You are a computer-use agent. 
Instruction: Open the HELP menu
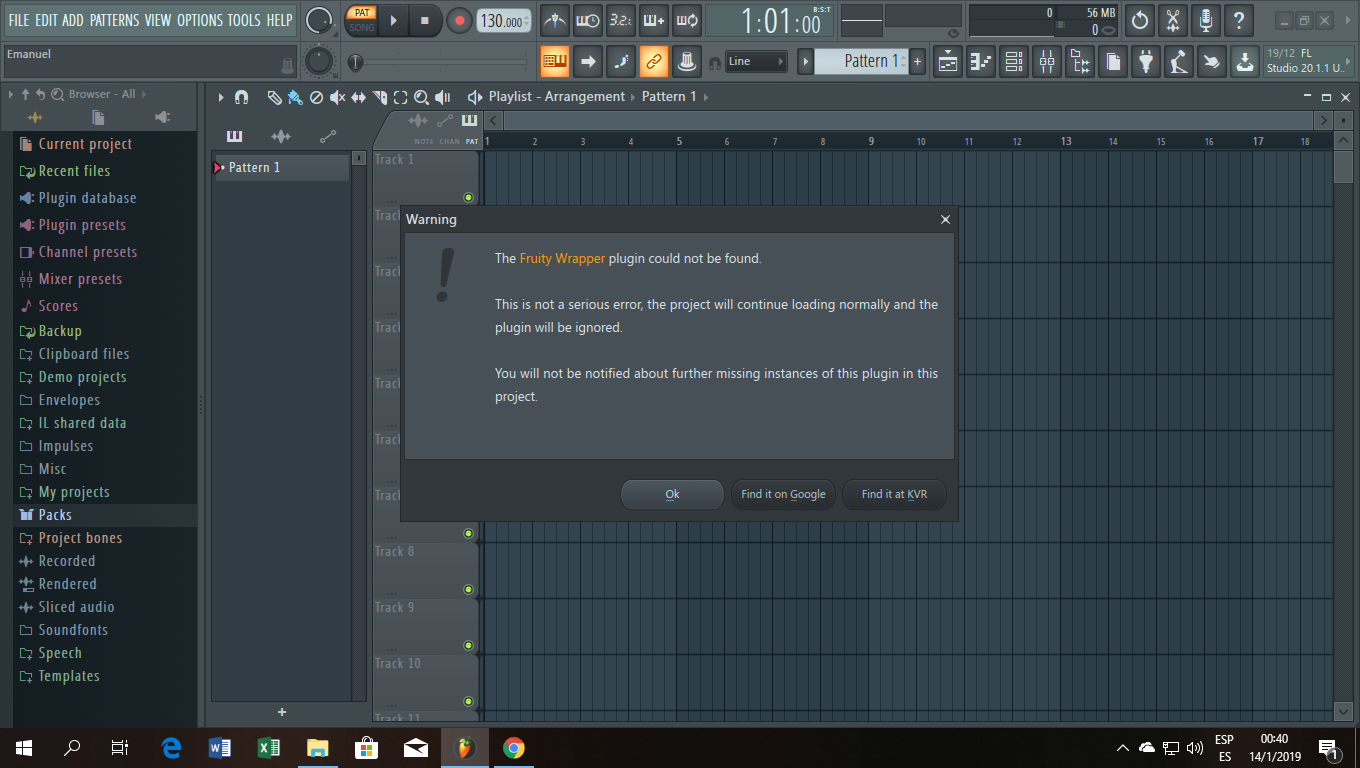tap(280, 20)
